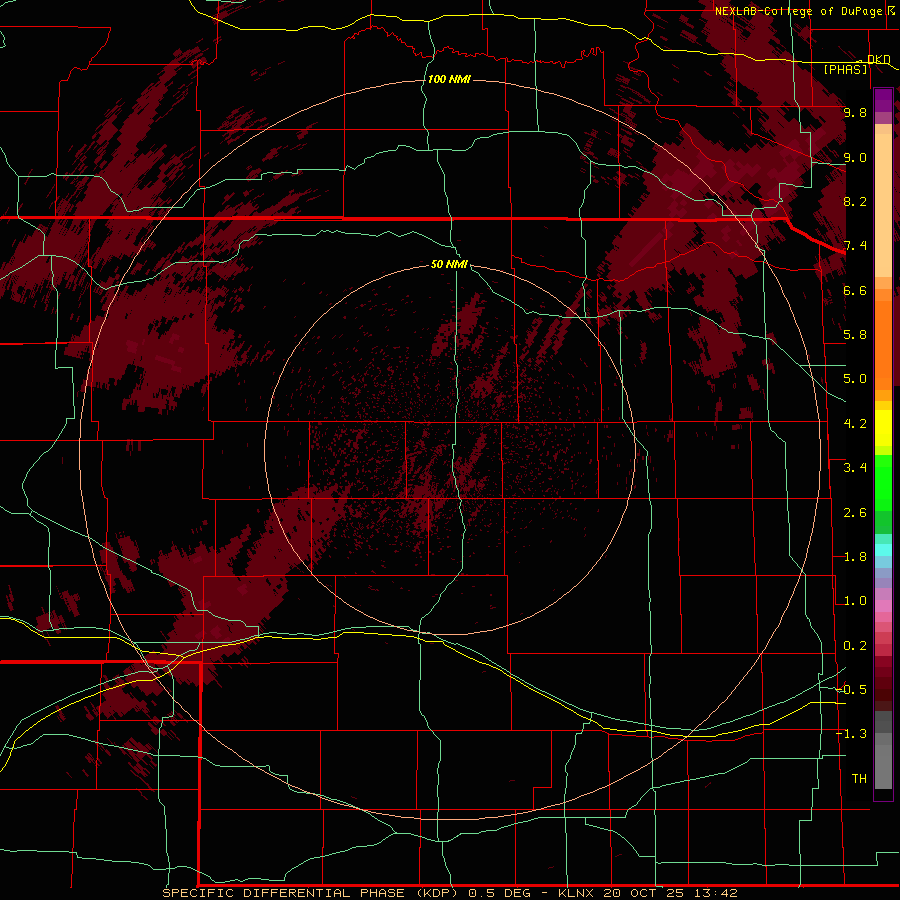Click the 50 NMI range ring label

(x=449, y=264)
